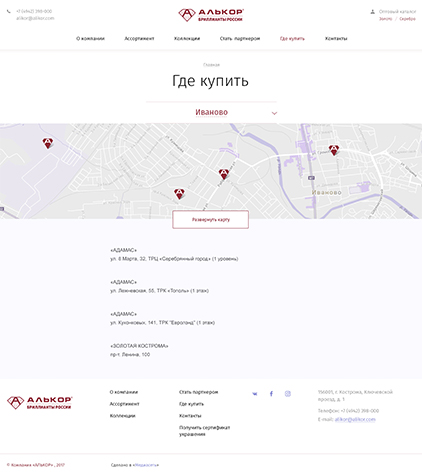Open the Facebook icon in the footer

271,394
